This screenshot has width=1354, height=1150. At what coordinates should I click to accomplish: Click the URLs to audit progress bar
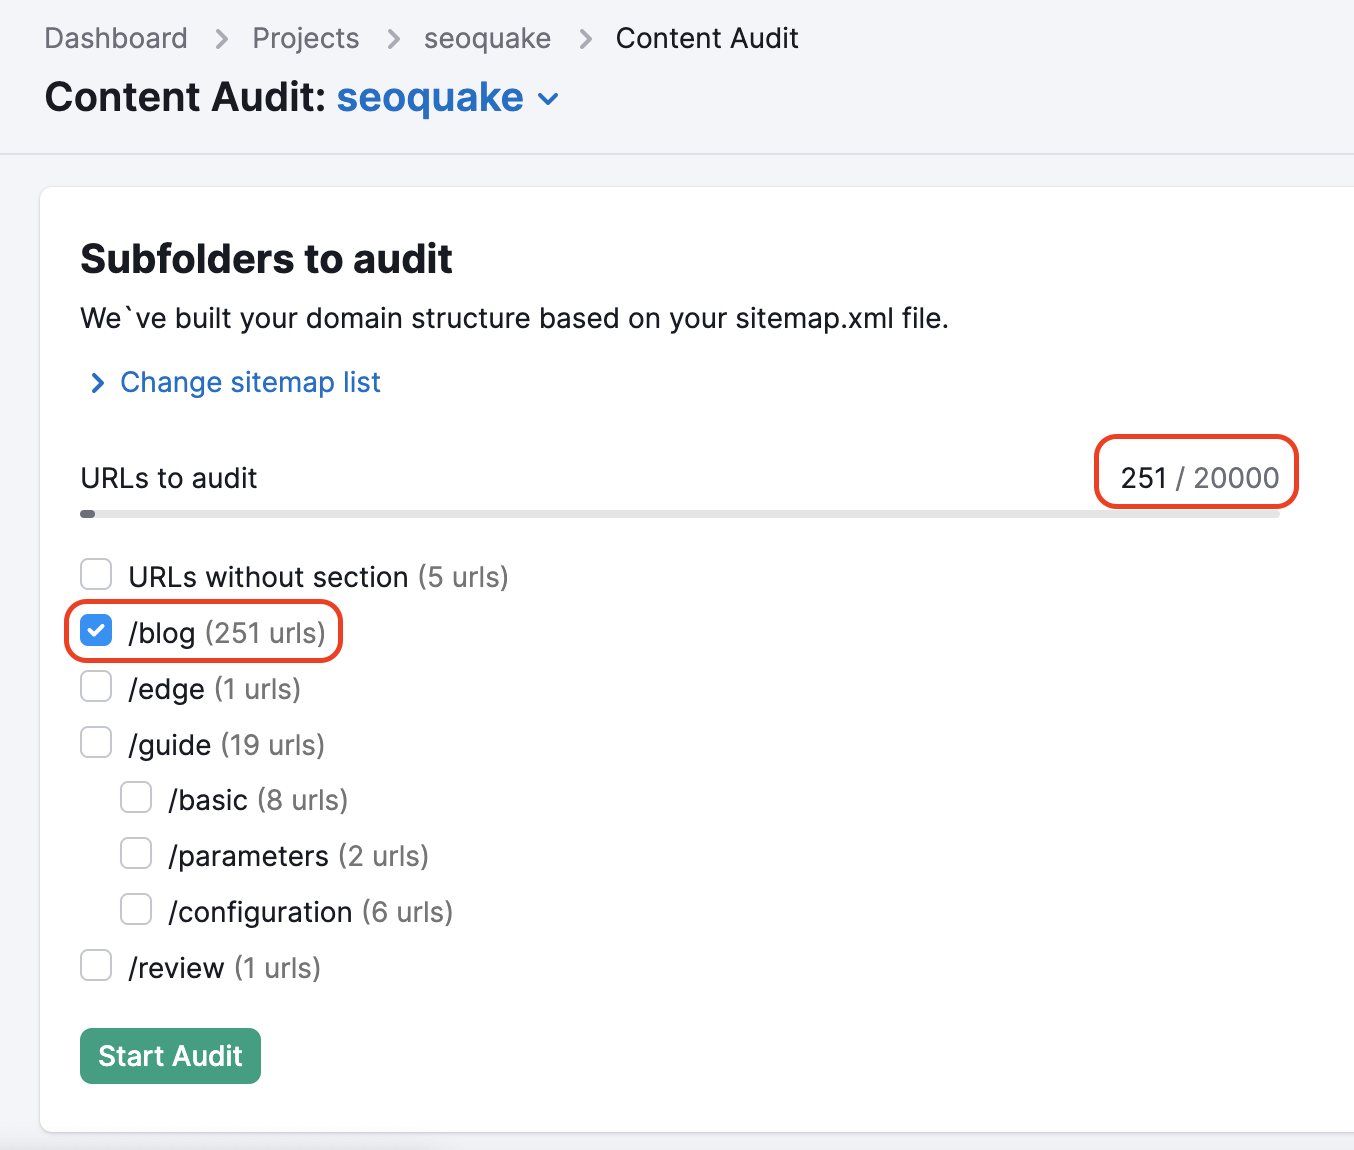click(x=680, y=514)
